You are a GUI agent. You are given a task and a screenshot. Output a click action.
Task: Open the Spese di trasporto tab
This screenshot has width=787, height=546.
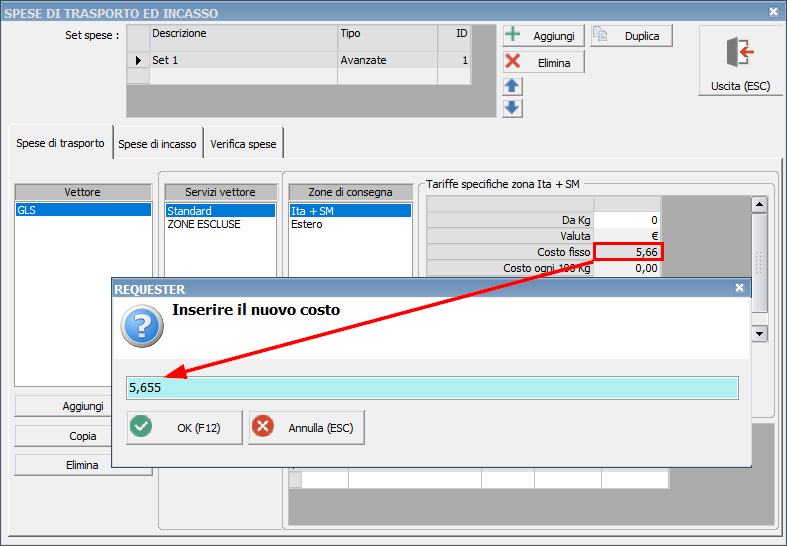[x=60, y=143]
